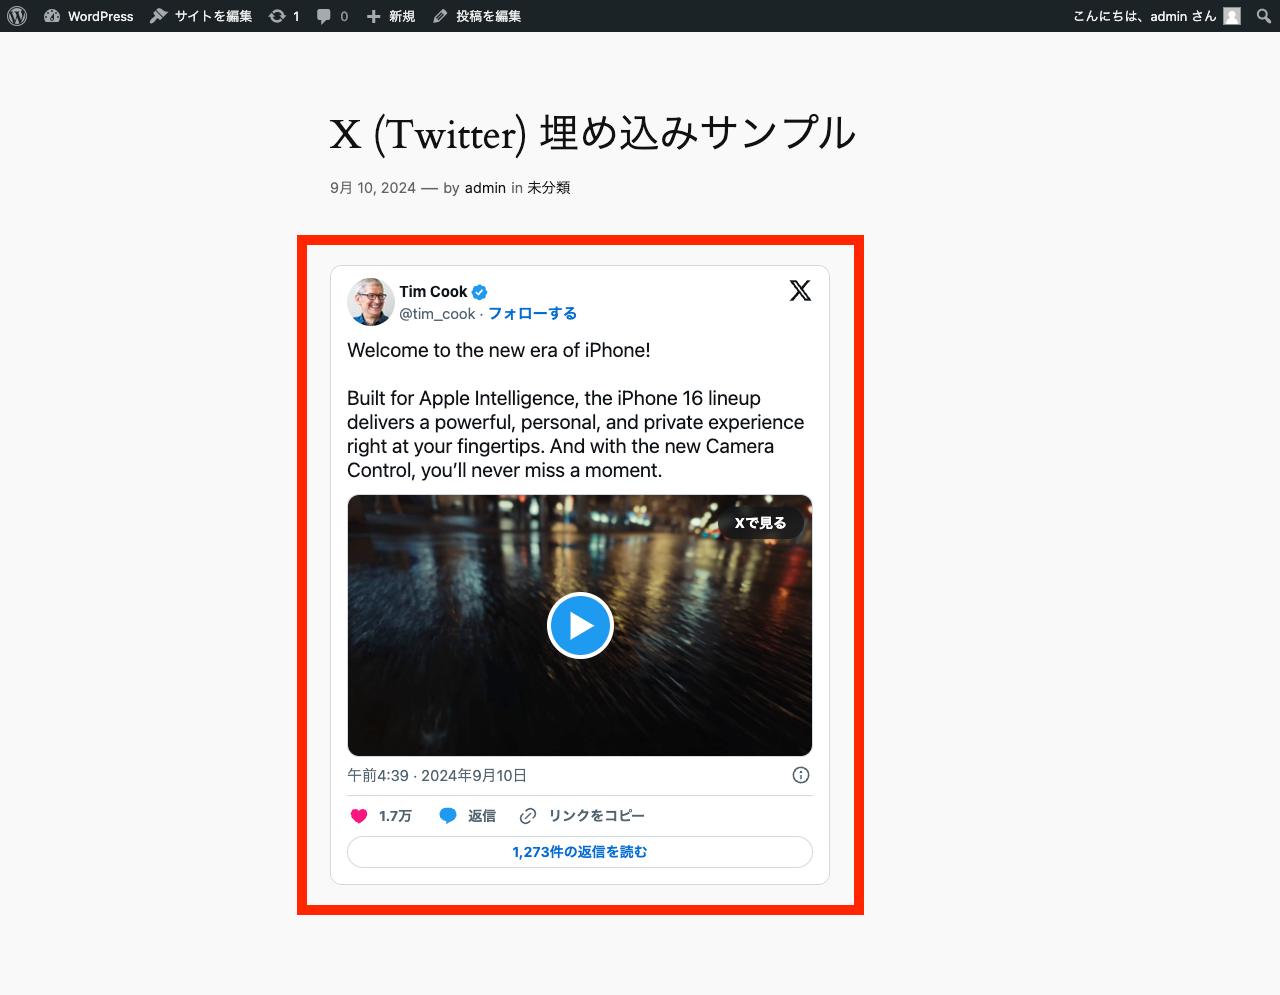Open the こんにちは、admin さん account menu
This screenshot has width=1280, height=995.
tap(1157, 16)
